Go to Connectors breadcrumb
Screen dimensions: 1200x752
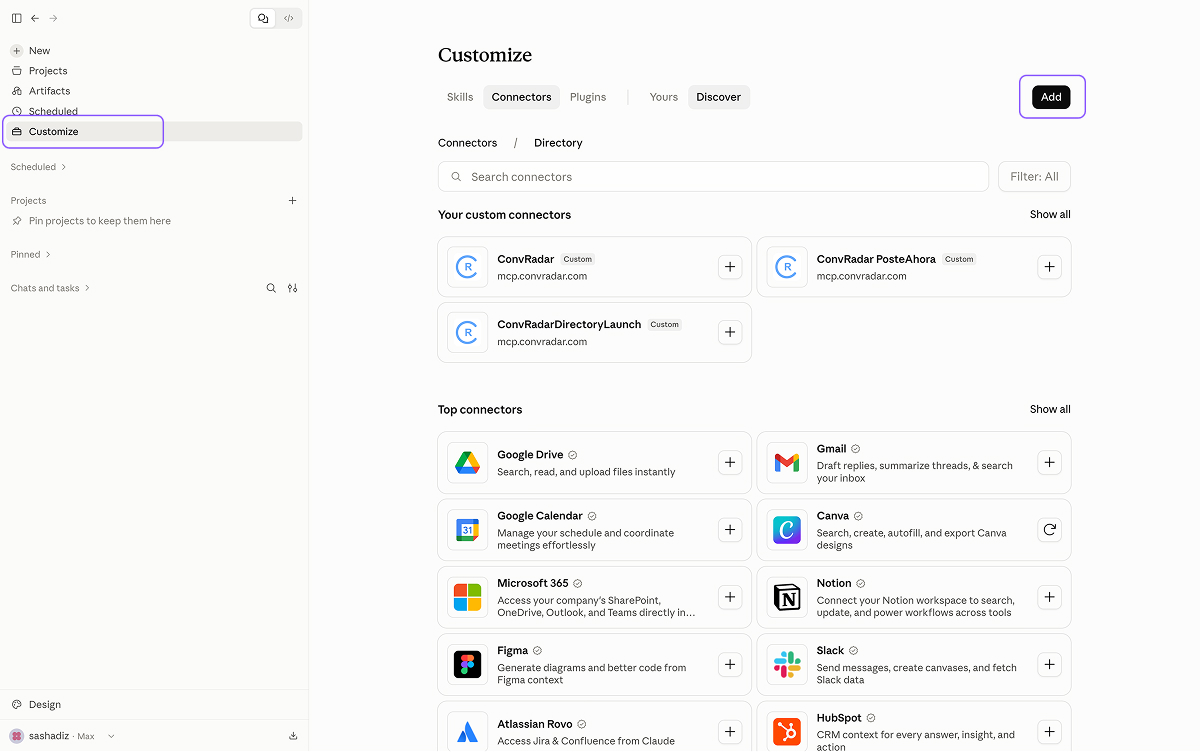pos(467,143)
